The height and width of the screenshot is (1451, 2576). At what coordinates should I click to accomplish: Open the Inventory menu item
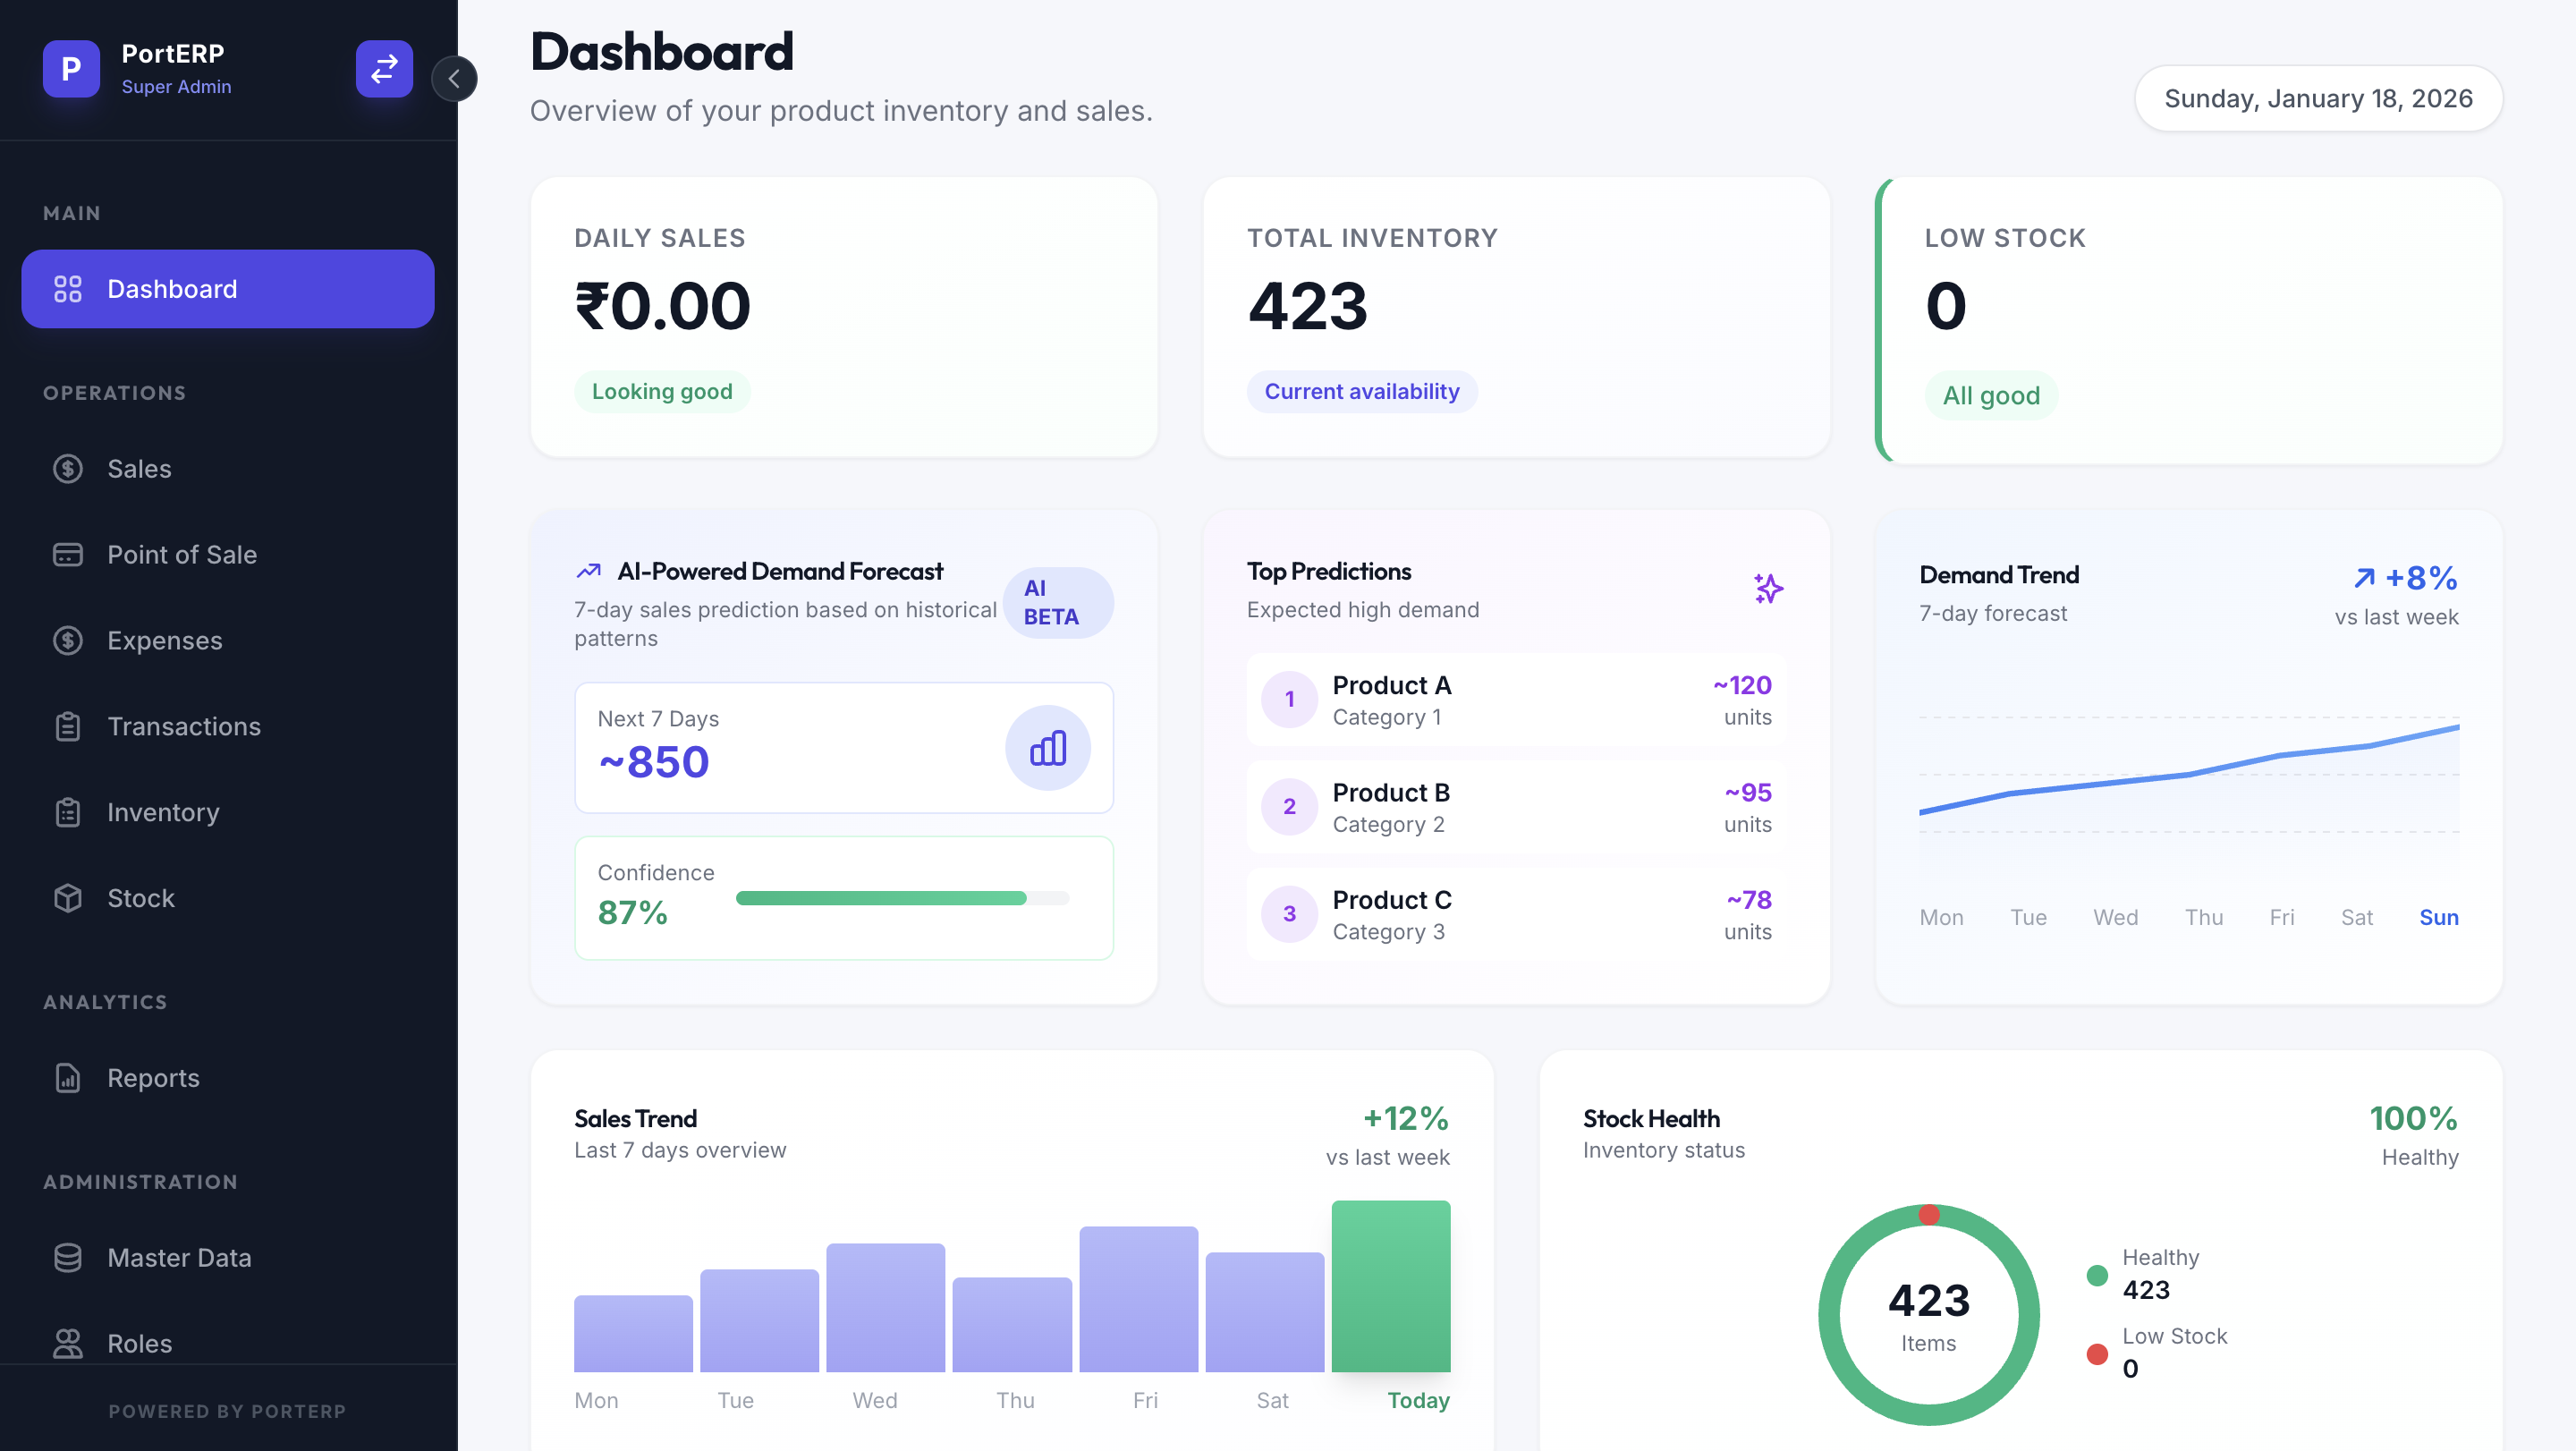[x=228, y=813]
